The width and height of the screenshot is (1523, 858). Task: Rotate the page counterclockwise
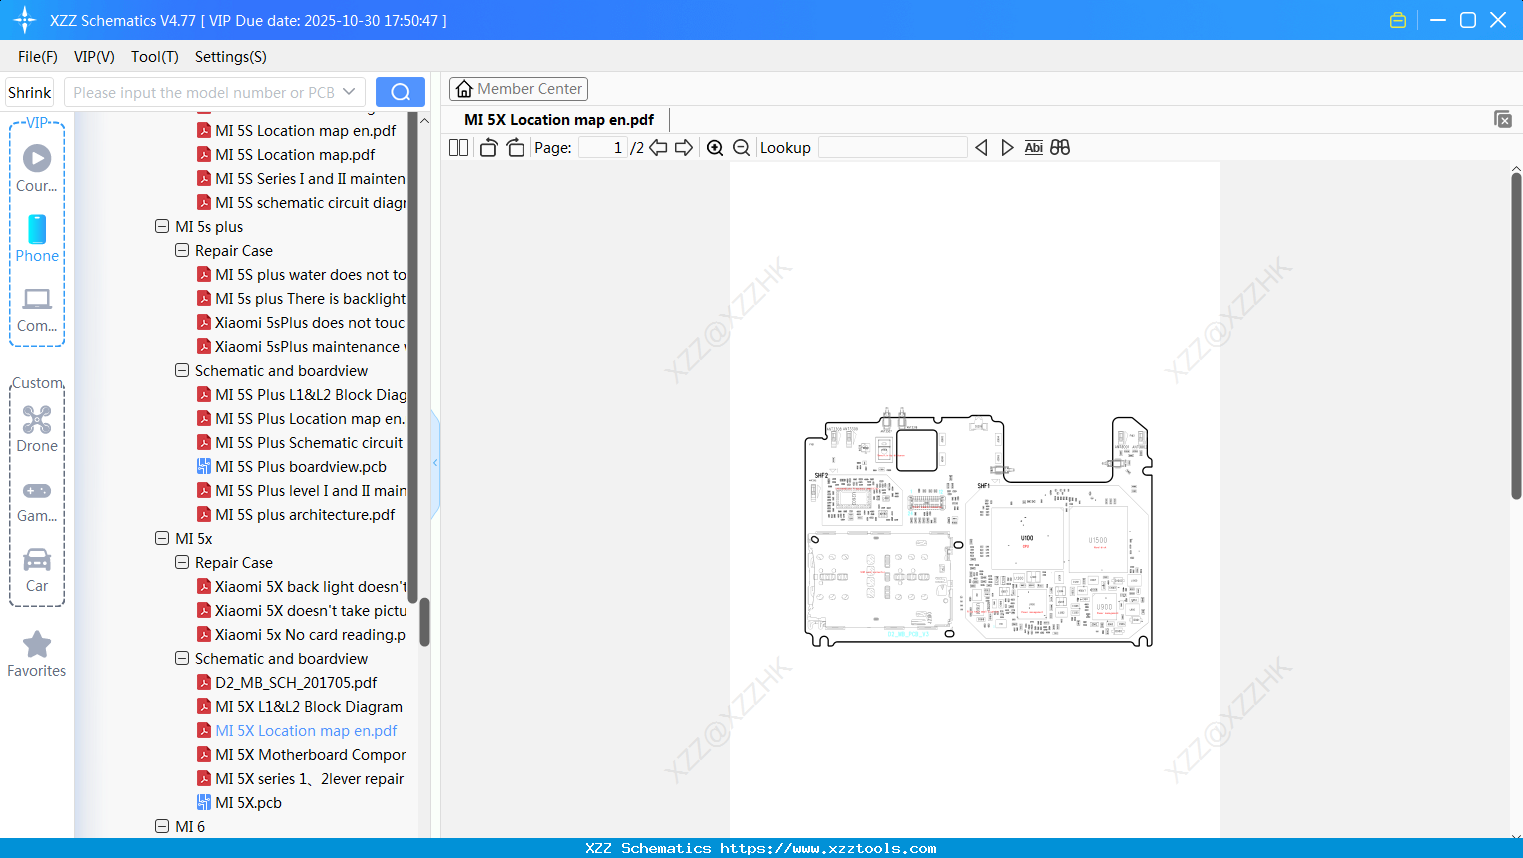[x=487, y=147]
